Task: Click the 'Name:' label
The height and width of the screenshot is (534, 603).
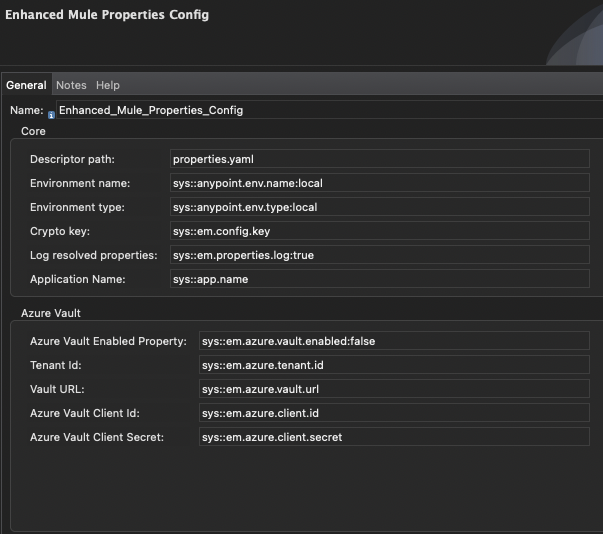Action: pos(27,110)
